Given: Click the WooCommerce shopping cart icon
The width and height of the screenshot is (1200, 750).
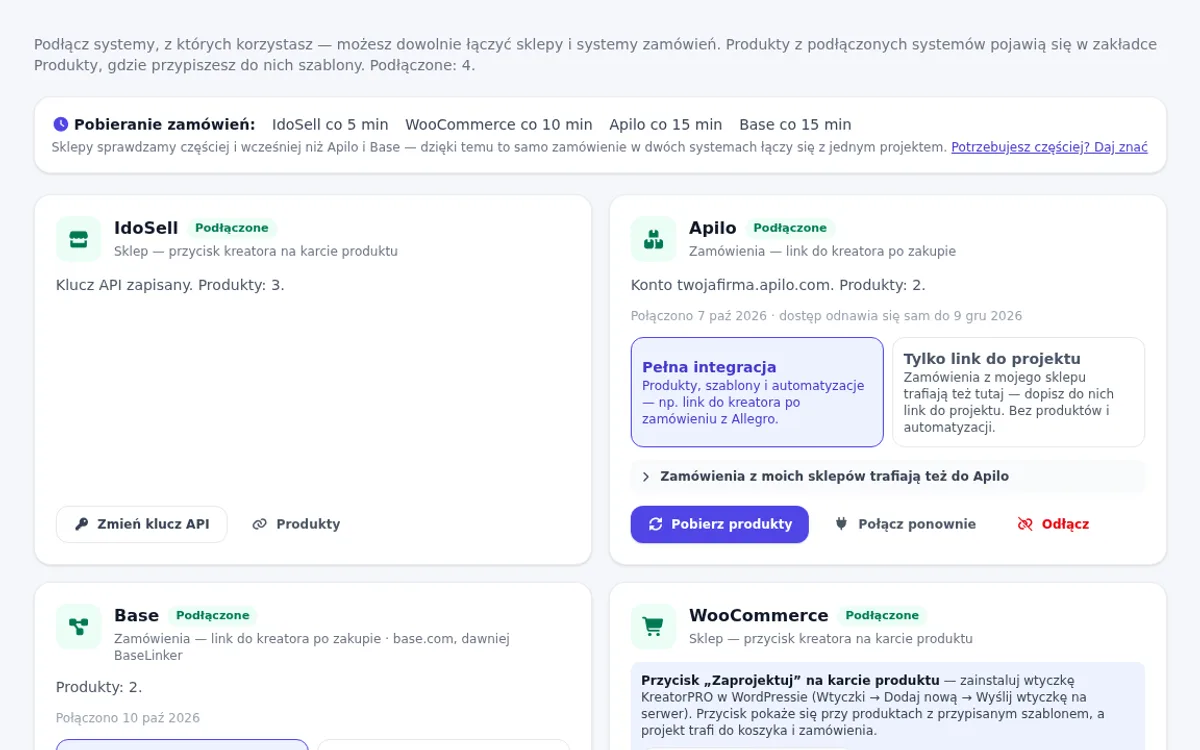Looking at the screenshot, I should [x=653, y=627].
